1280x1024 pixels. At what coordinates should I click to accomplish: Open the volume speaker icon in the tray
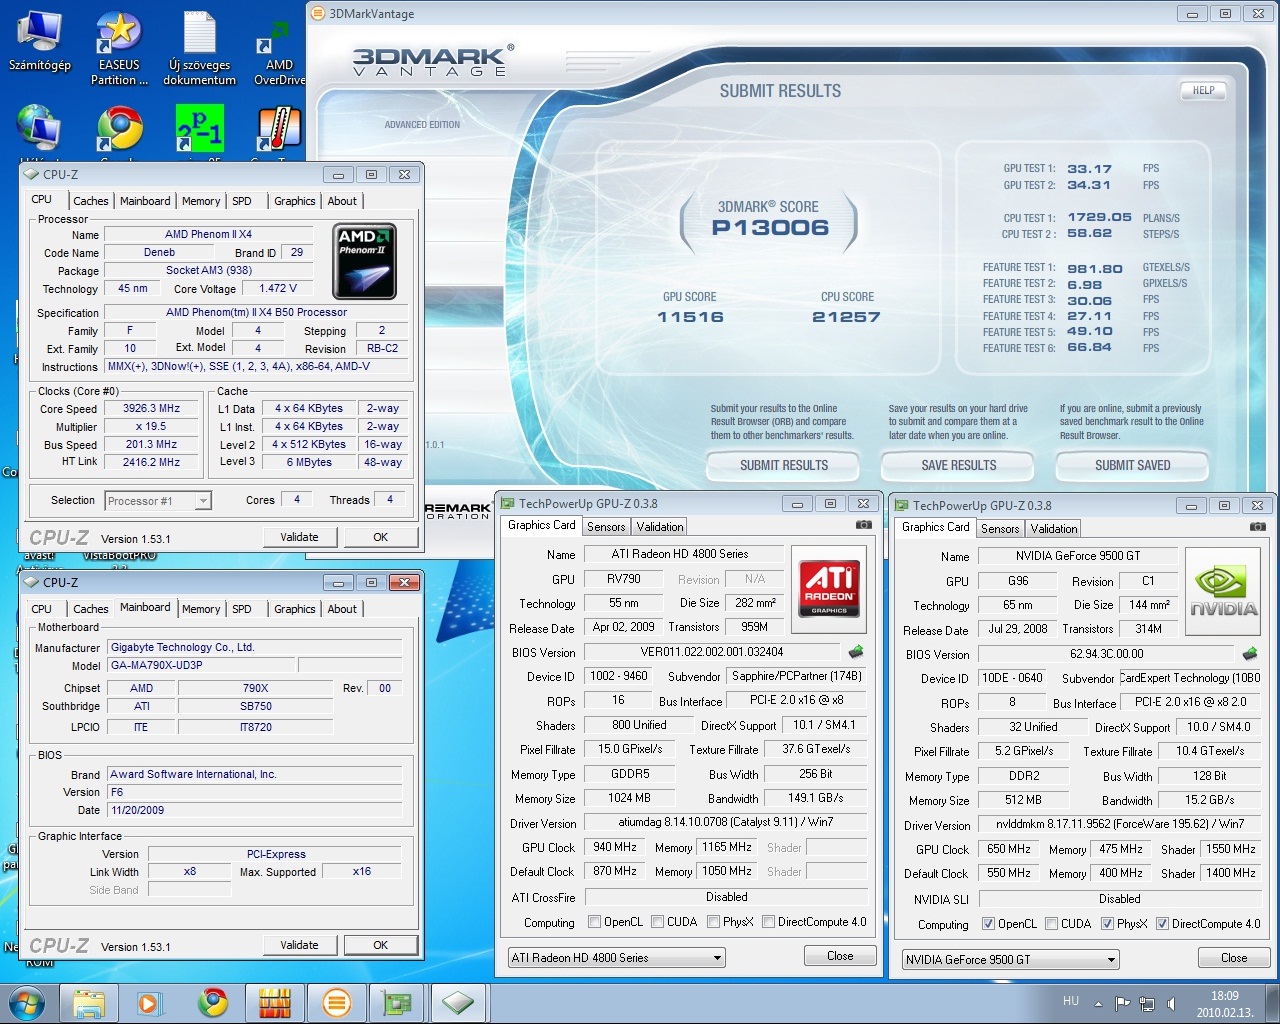[x=1171, y=1003]
